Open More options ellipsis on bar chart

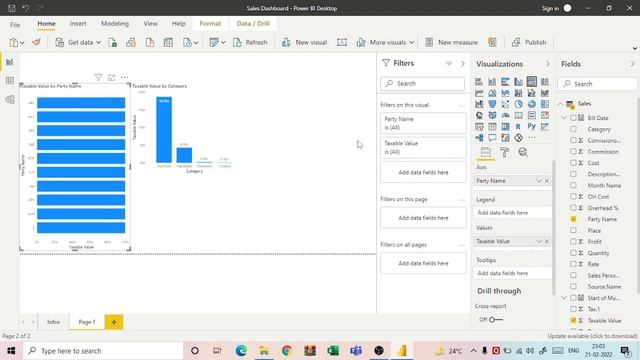pyautogui.click(x=124, y=77)
